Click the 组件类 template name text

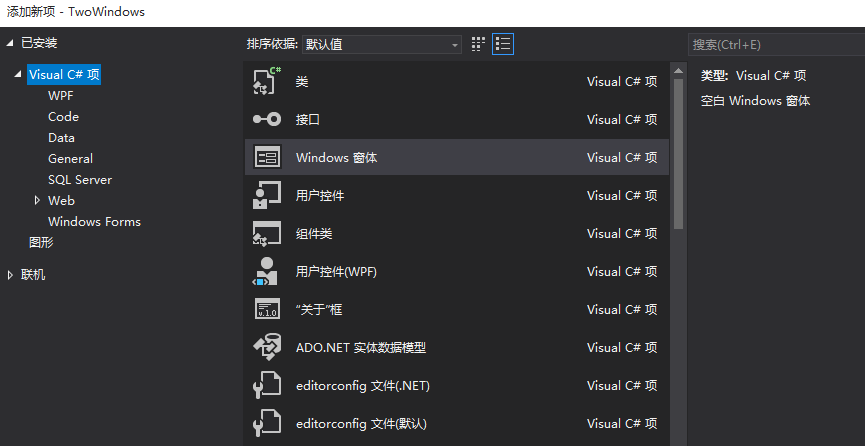(314, 234)
